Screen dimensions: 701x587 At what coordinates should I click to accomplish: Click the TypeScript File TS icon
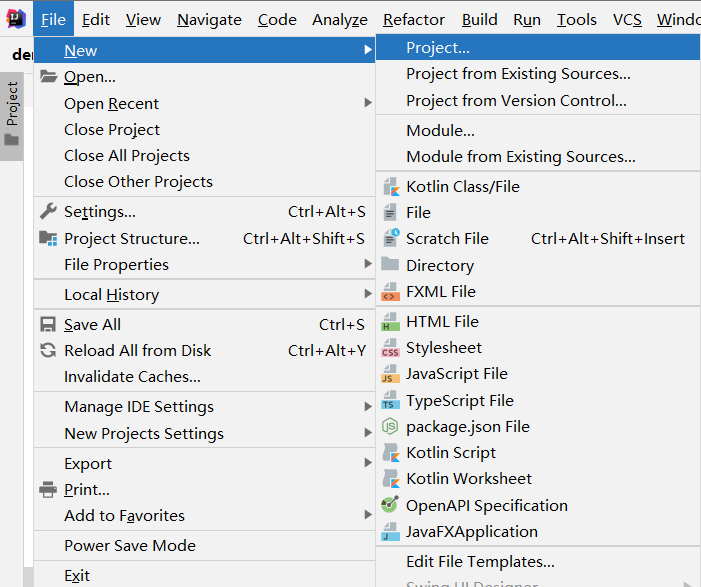click(390, 400)
